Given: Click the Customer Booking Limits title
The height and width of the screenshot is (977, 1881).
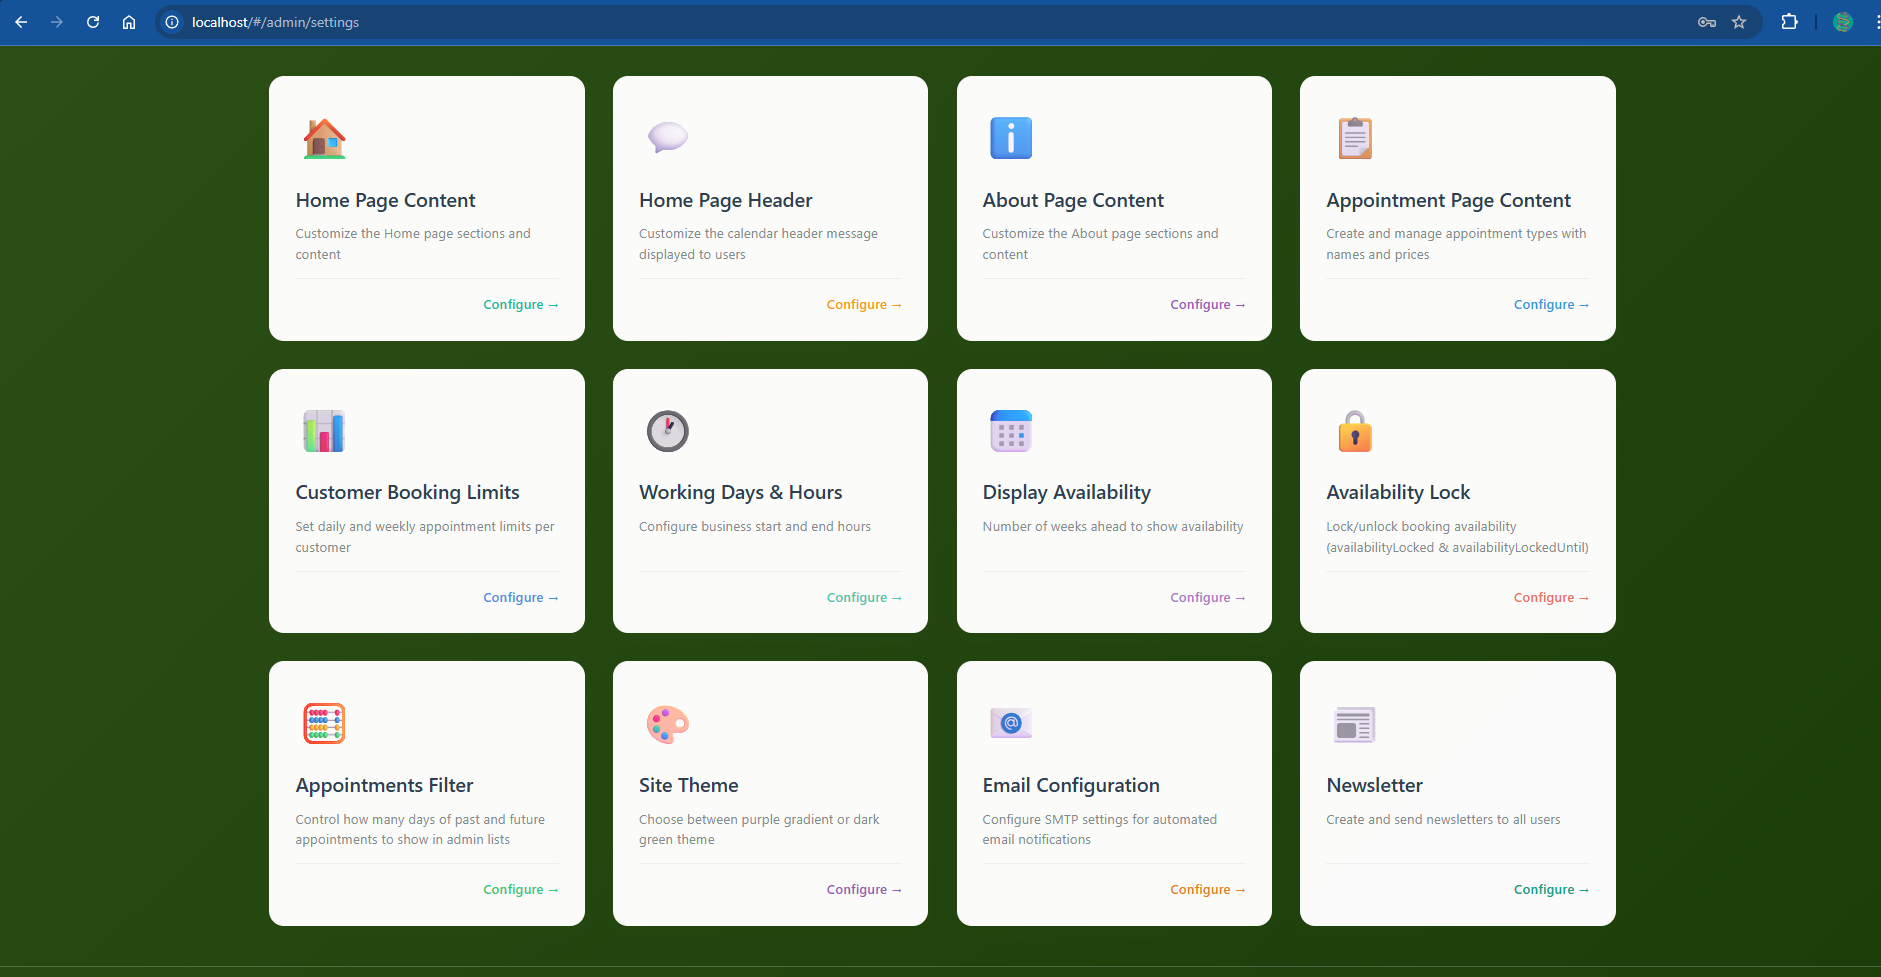Looking at the screenshot, I should [x=407, y=492].
